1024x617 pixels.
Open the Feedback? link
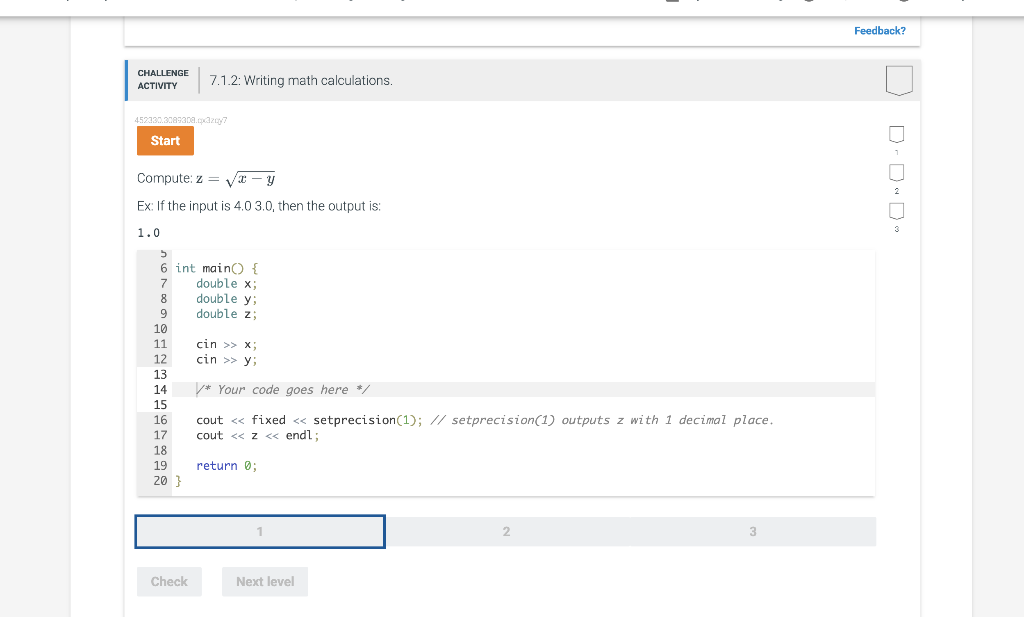(x=879, y=31)
